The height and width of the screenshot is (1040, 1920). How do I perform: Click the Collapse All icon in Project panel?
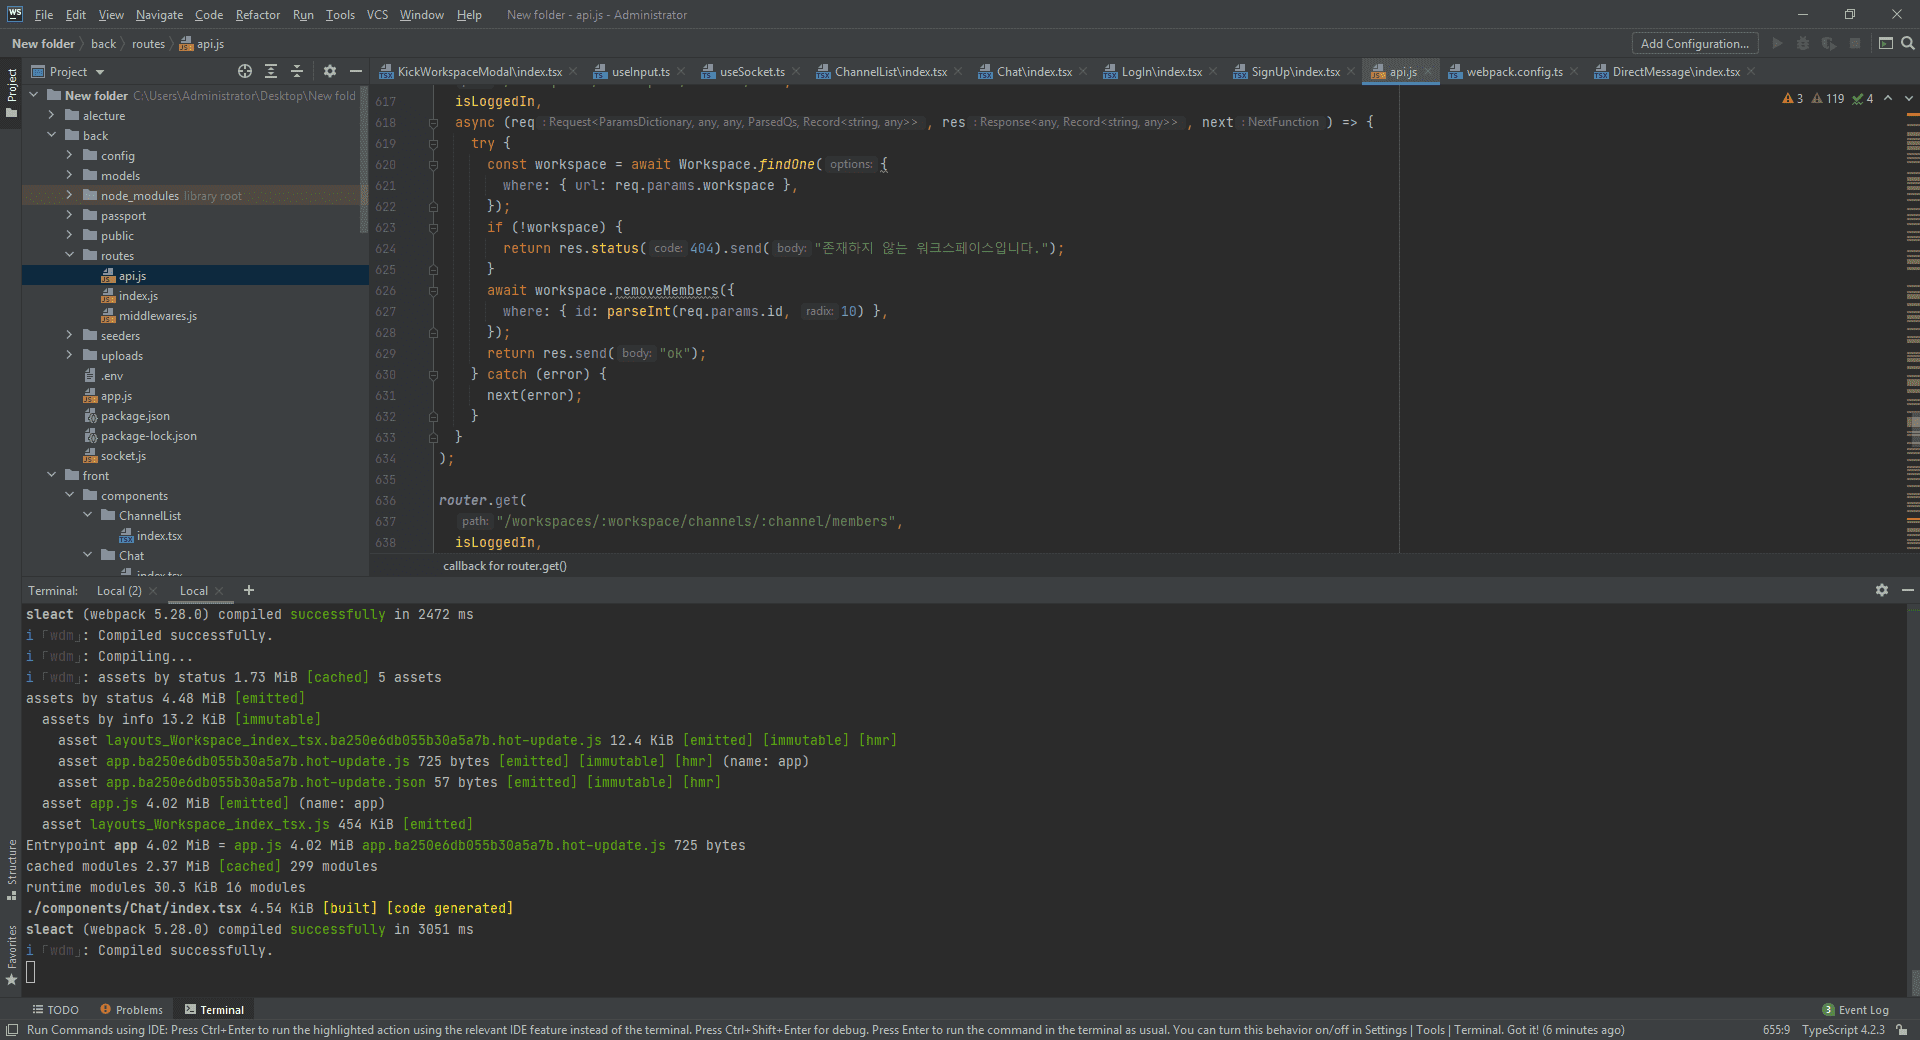point(297,71)
